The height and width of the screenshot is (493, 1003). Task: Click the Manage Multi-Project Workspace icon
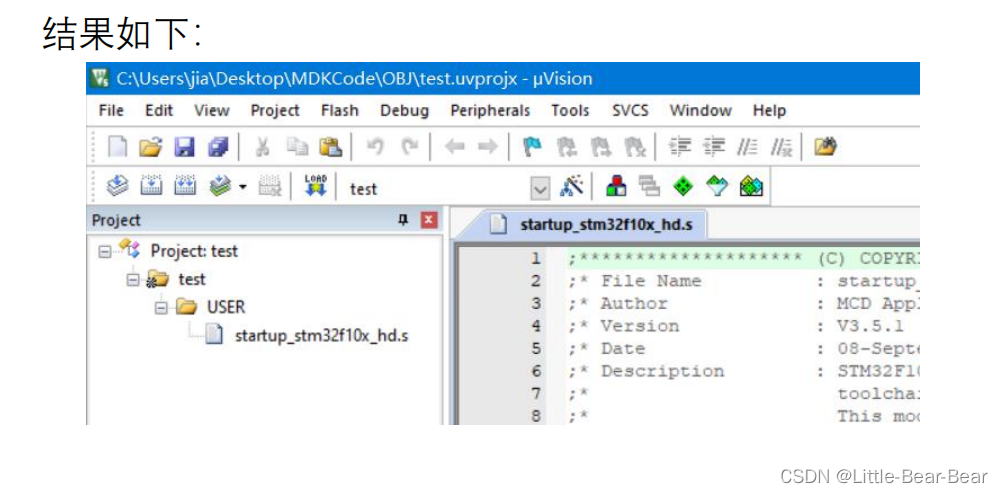click(x=650, y=187)
